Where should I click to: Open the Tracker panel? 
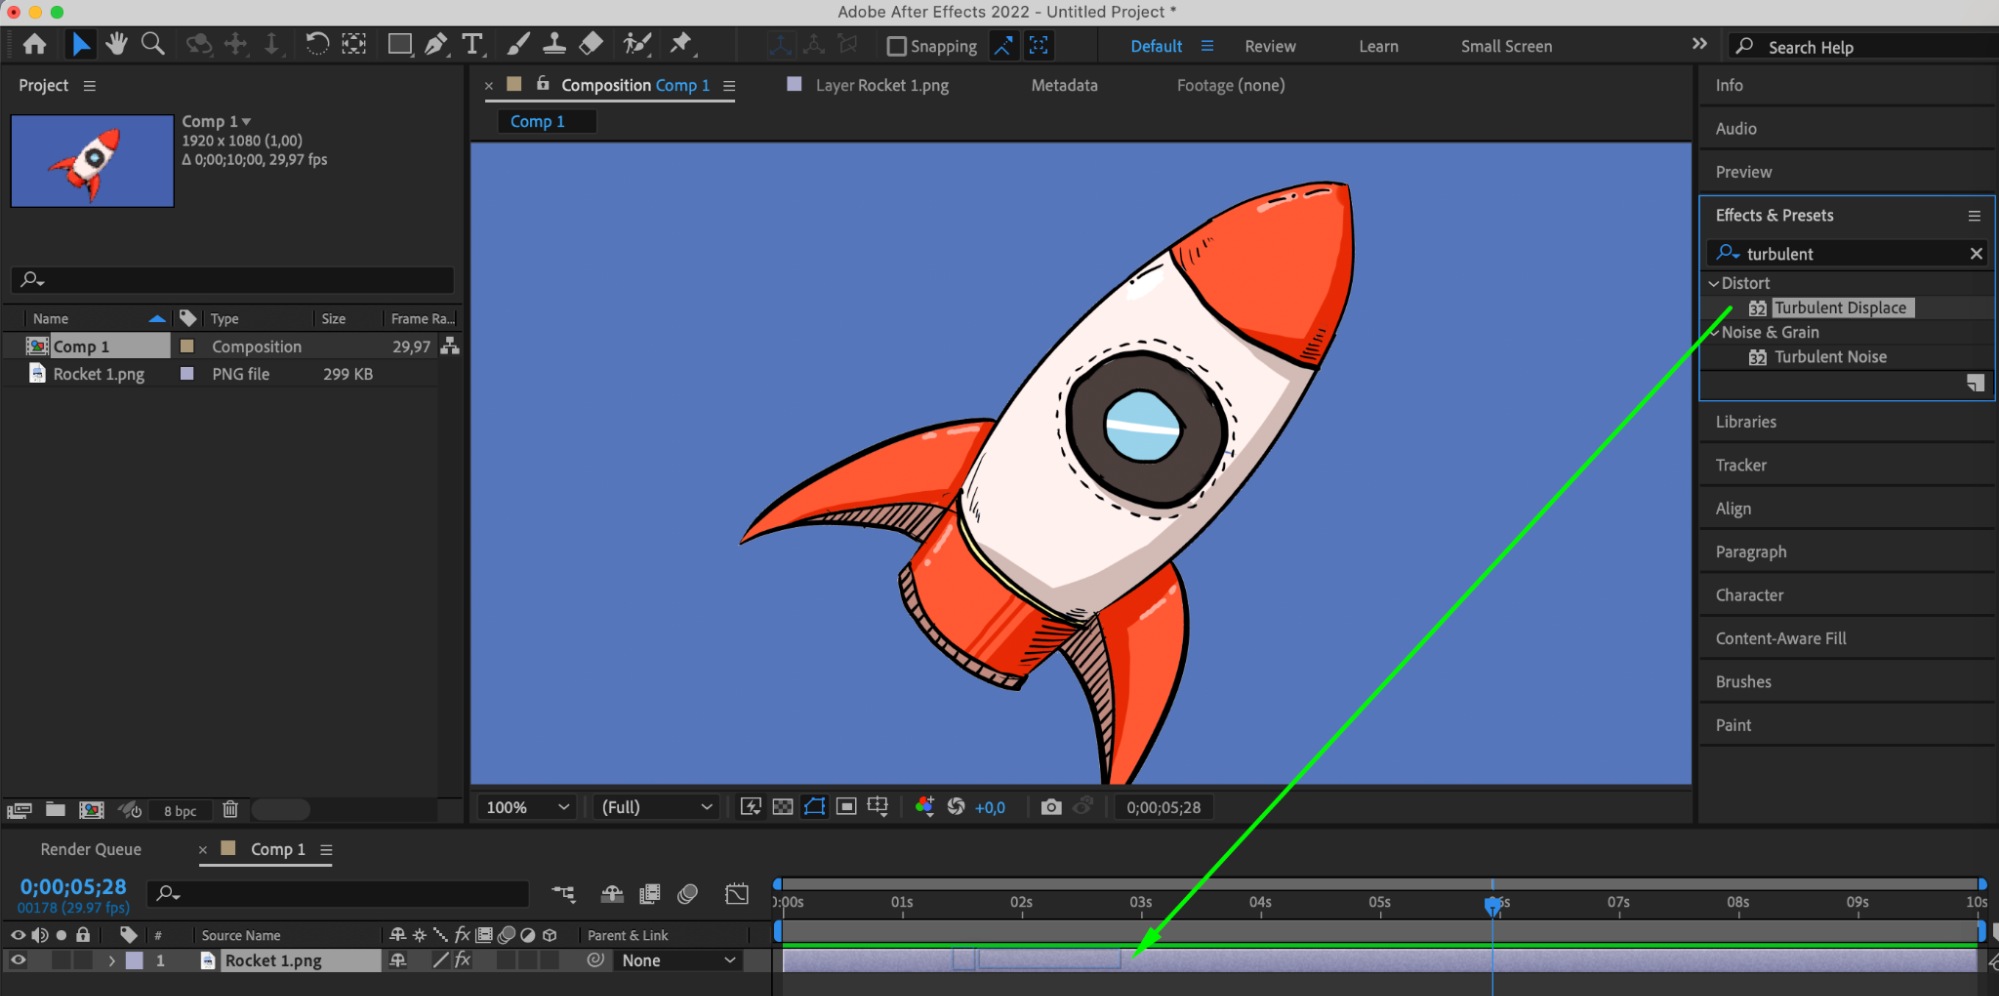(x=1741, y=465)
